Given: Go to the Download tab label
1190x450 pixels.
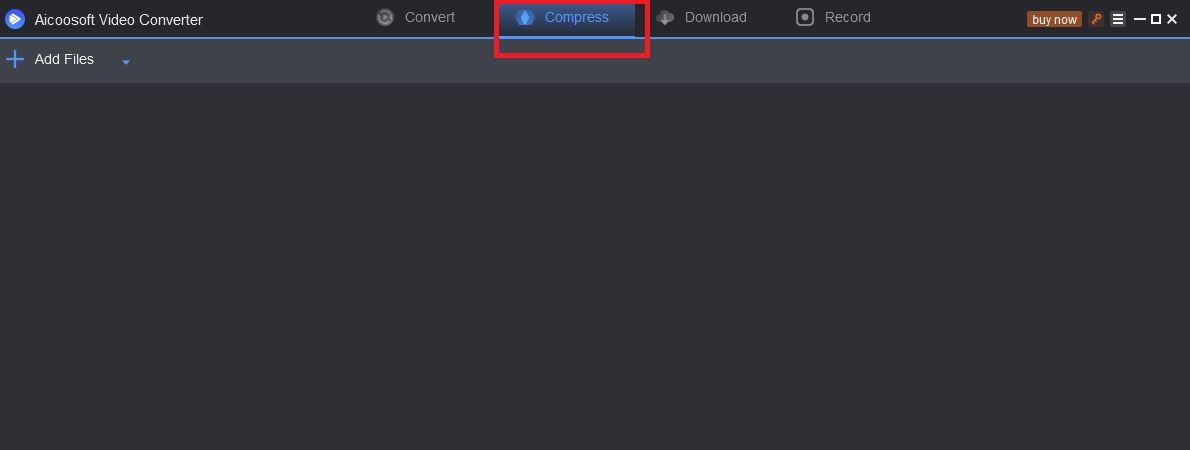Looking at the screenshot, I should [716, 17].
